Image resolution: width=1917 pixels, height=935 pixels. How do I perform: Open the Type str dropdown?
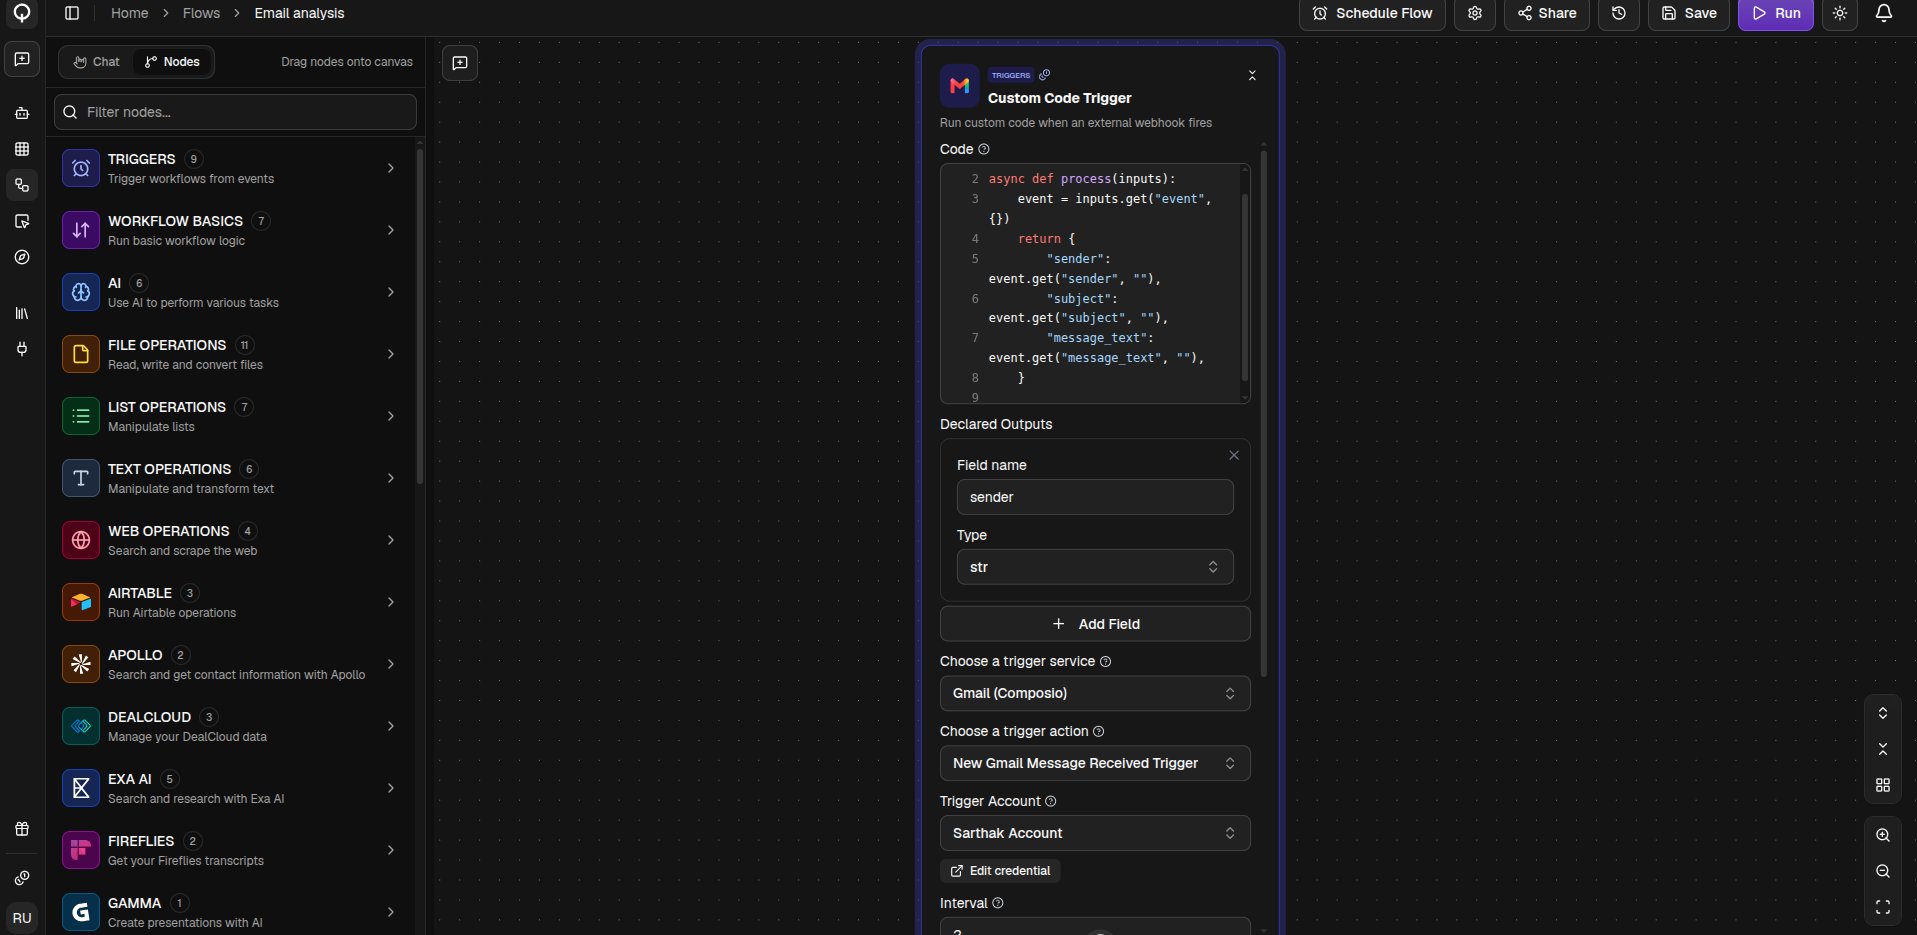(1095, 567)
